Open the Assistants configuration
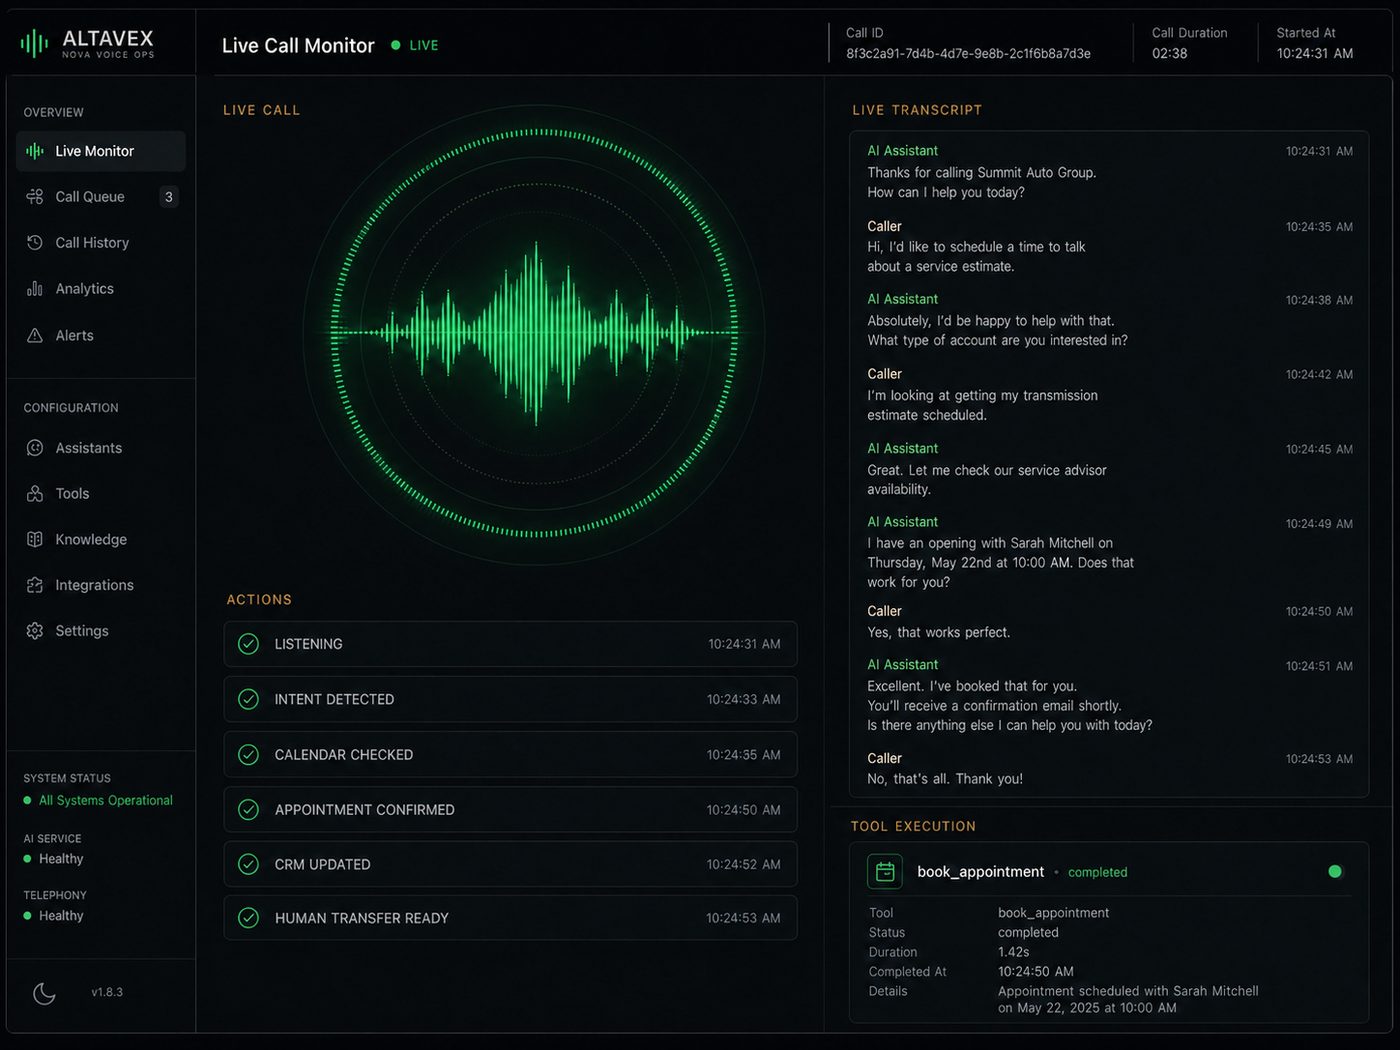 (101, 448)
